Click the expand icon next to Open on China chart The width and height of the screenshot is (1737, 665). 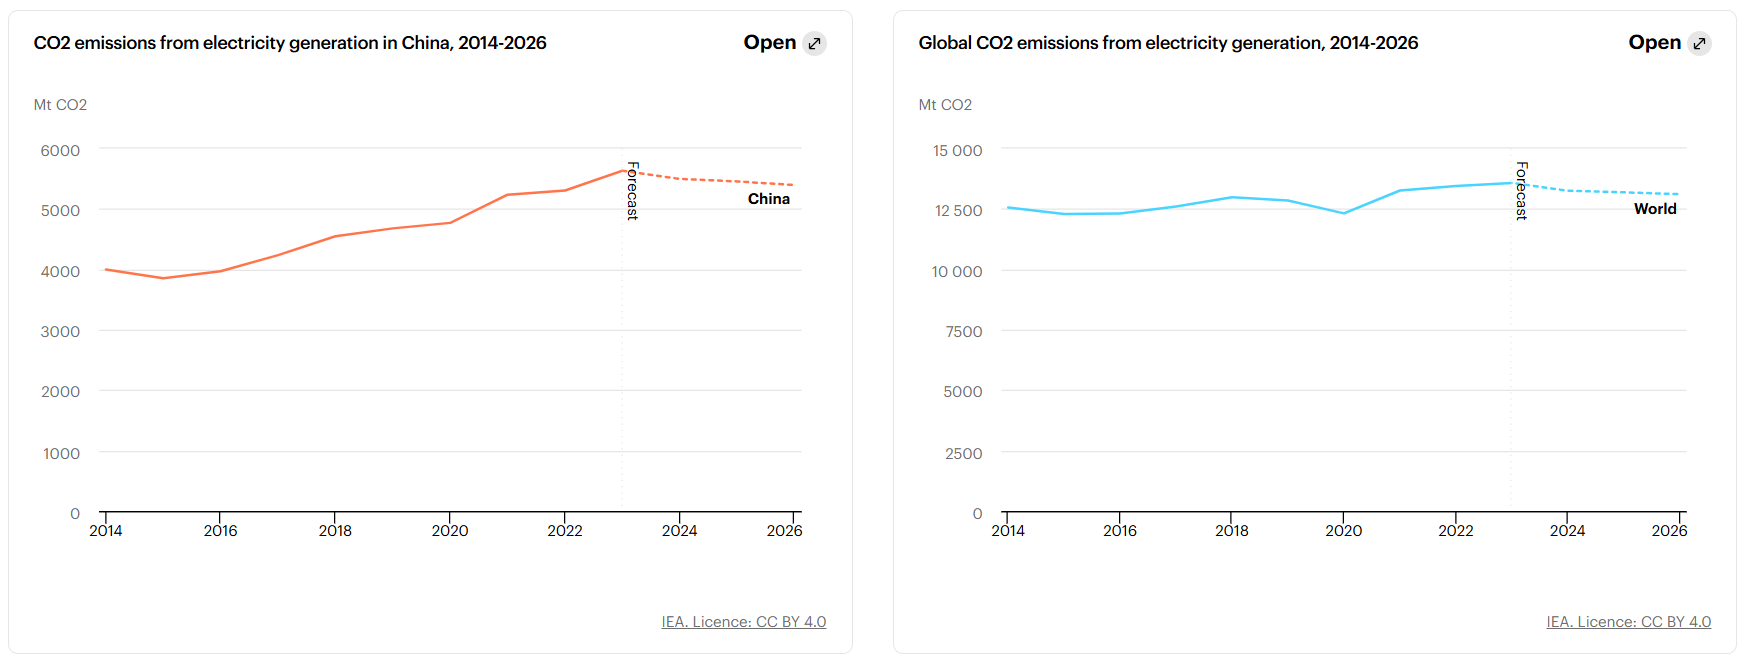tap(814, 43)
